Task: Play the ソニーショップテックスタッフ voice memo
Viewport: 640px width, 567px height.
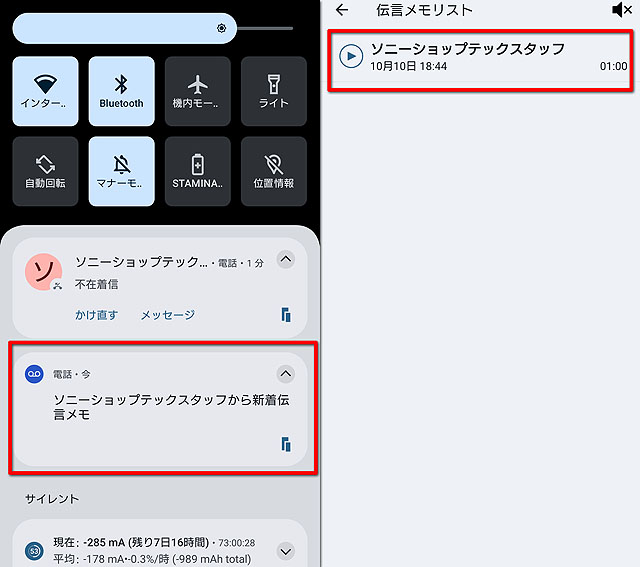Action: 351,56
